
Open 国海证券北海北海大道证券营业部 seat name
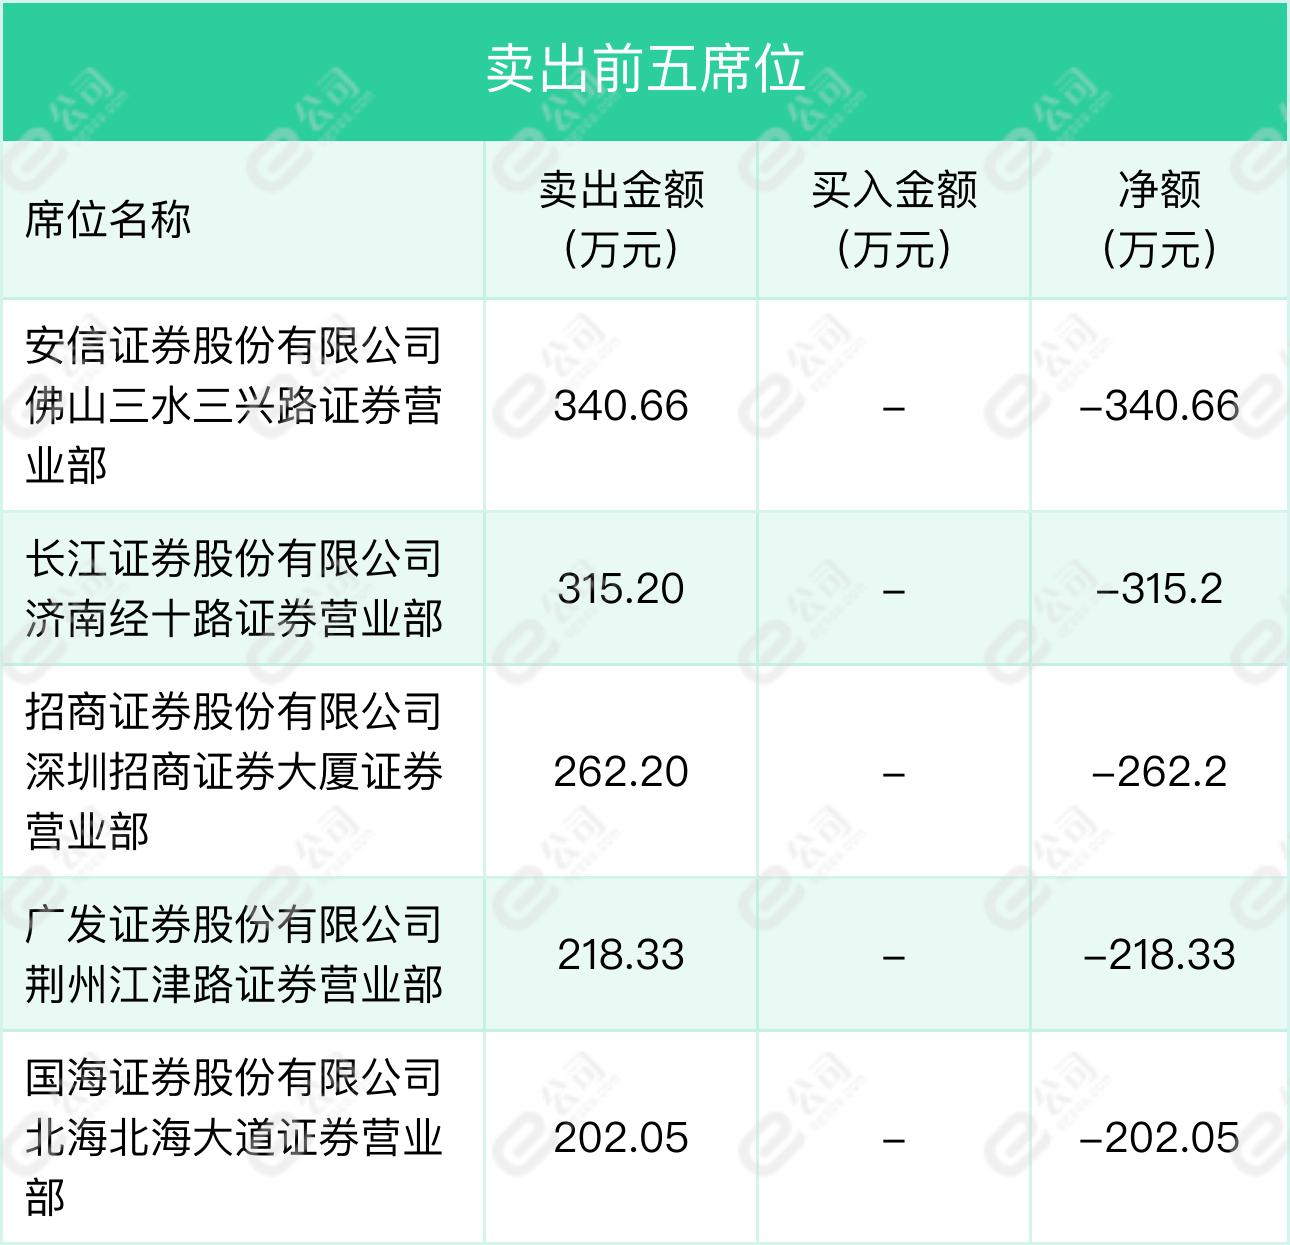(234, 1137)
